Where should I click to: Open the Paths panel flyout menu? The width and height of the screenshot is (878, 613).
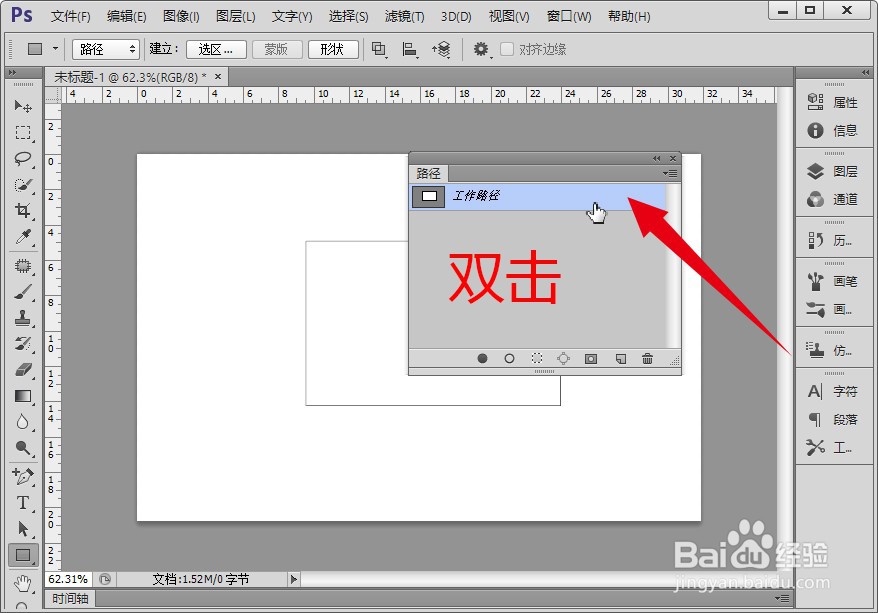pos(670,174)
